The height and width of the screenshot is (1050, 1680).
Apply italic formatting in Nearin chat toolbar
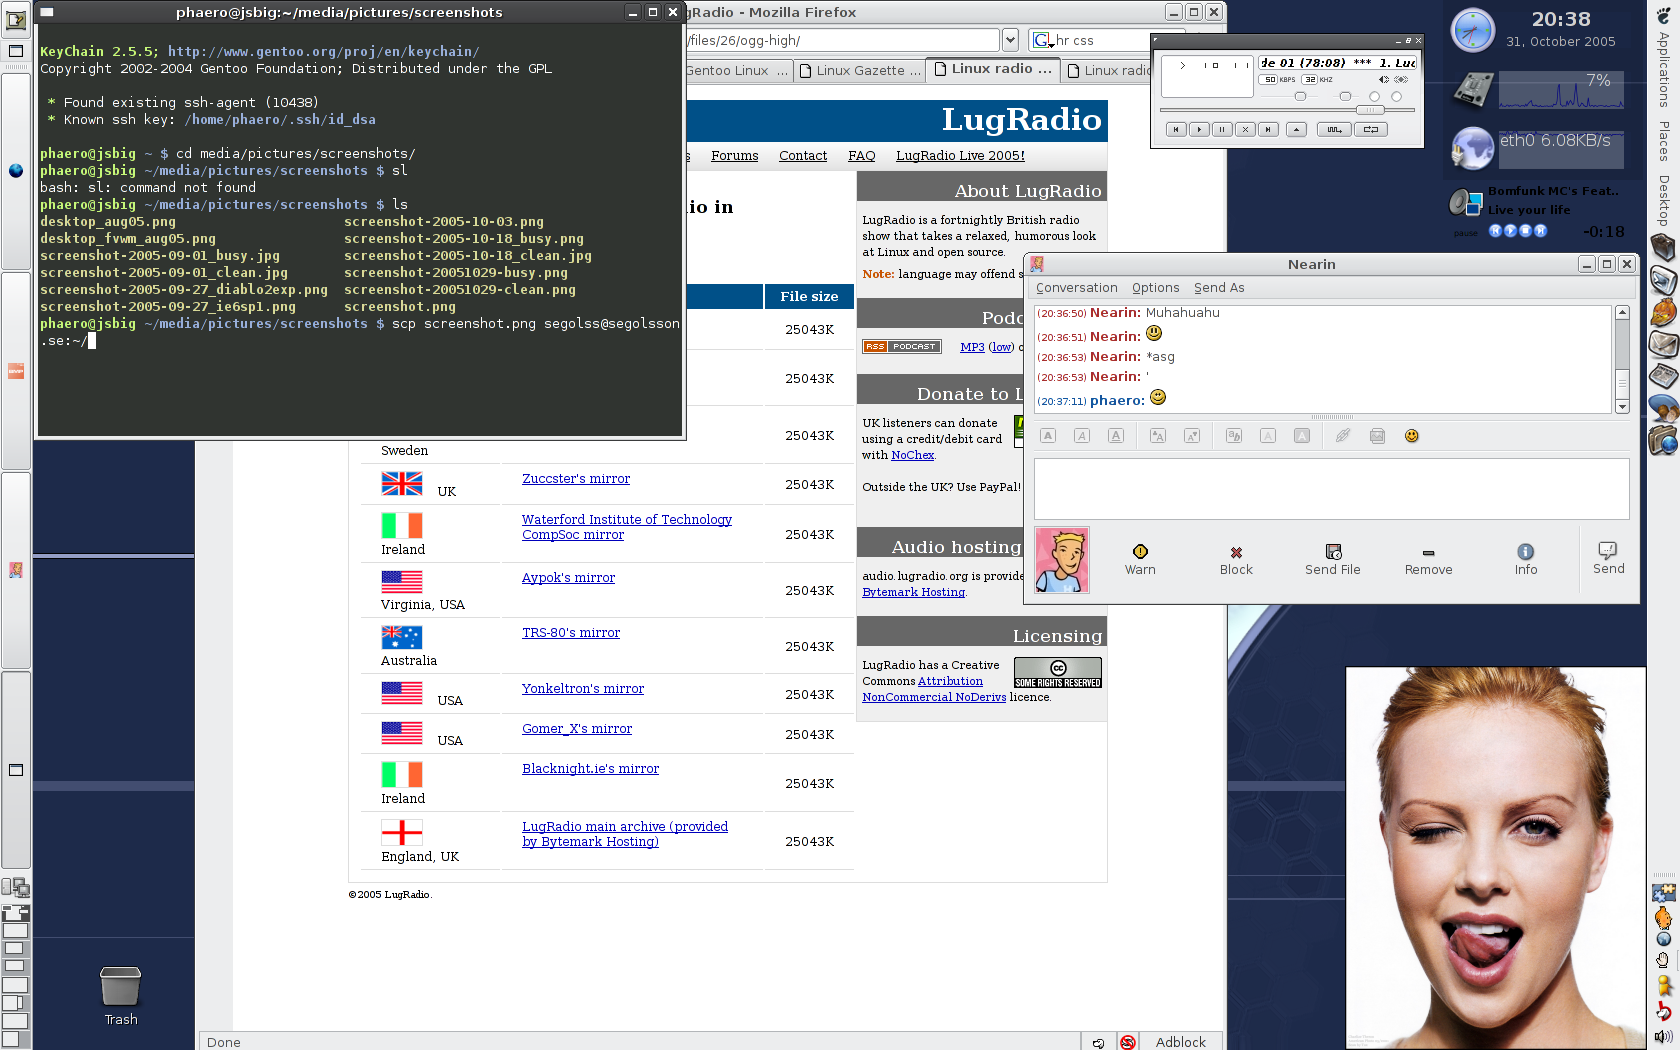click(x=1082, y=436)
